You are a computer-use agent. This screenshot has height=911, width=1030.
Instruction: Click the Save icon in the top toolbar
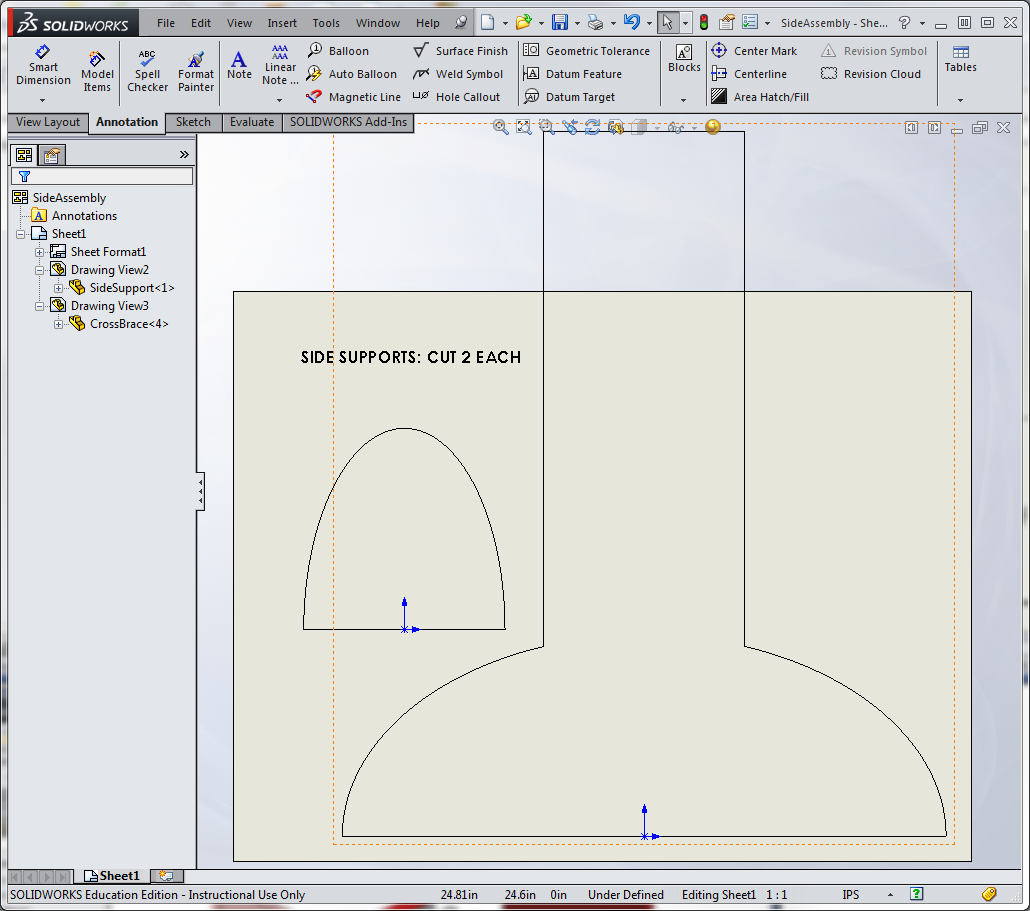[560, 22]
